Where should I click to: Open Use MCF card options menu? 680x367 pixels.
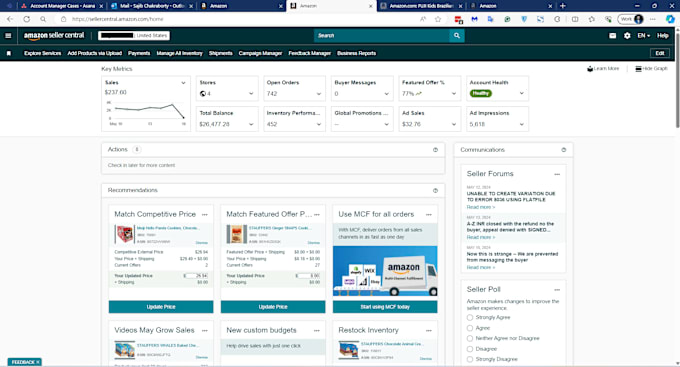pos(429,215)
